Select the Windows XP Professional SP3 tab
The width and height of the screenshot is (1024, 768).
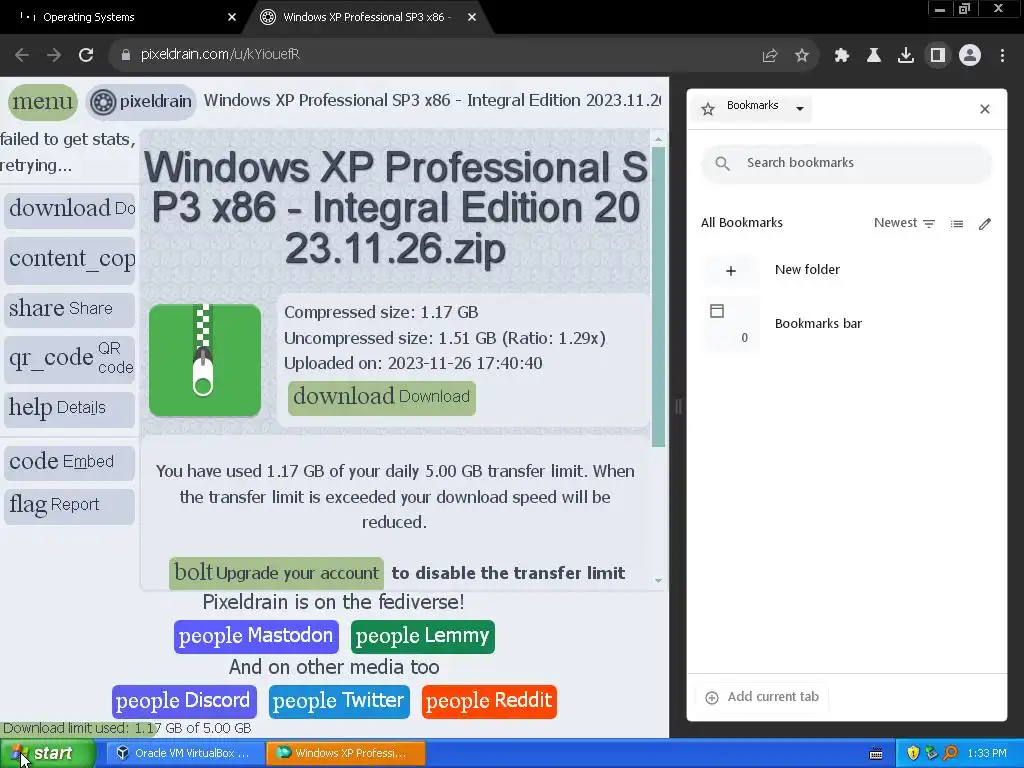(368, 18)
